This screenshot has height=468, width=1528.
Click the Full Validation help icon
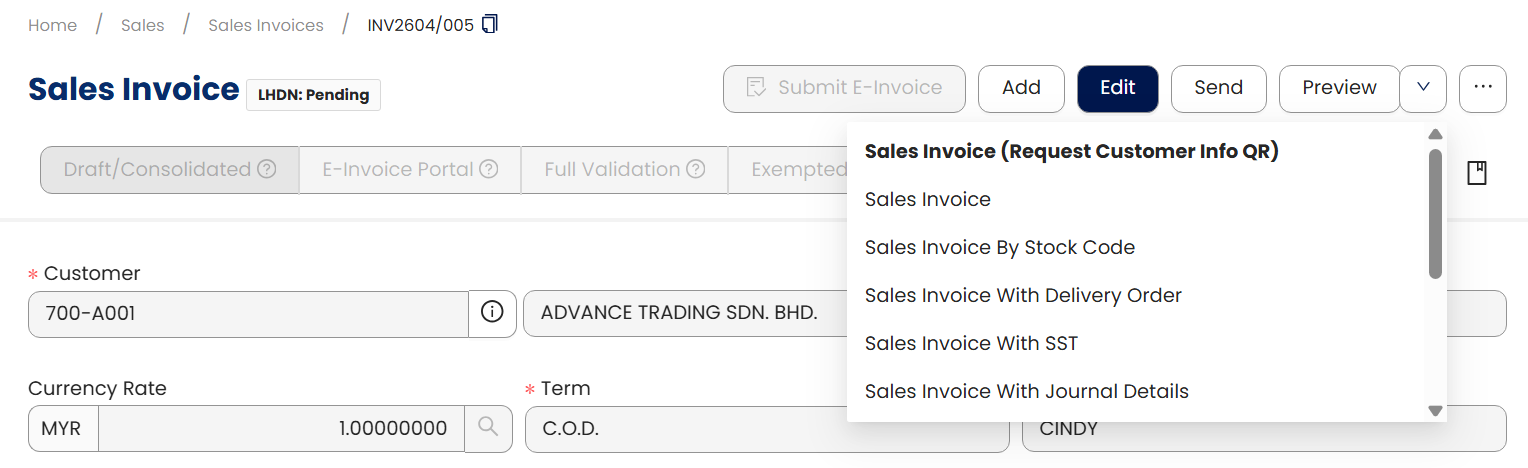[696, 169]
